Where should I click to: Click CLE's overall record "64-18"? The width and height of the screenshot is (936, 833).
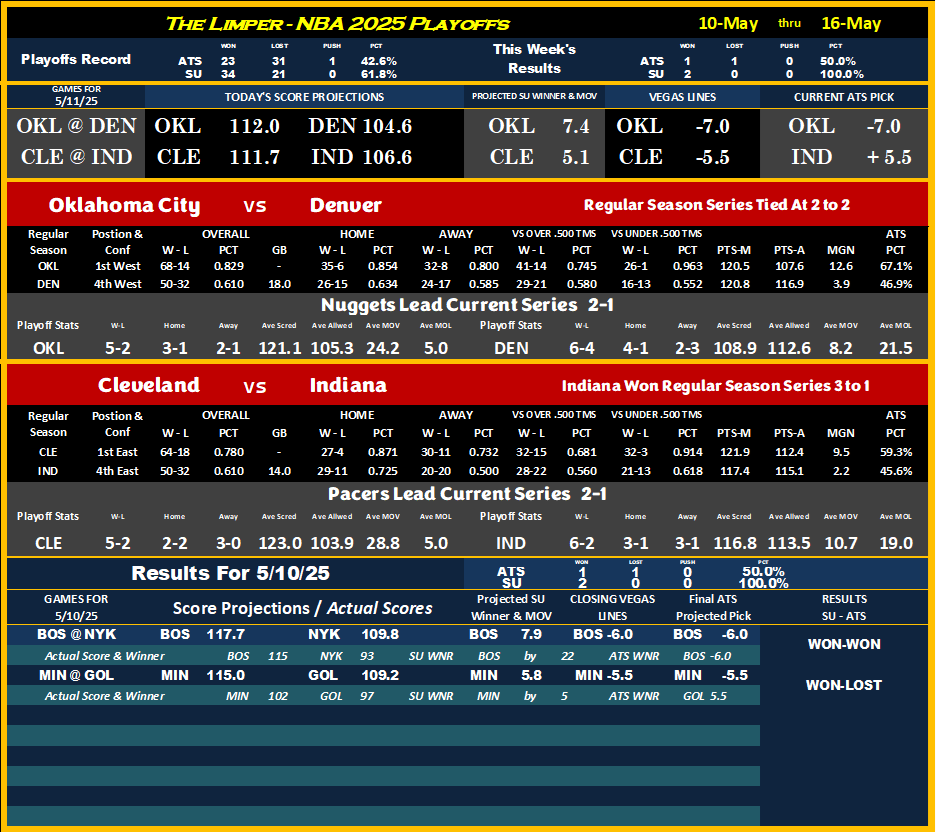coord(175,452)
